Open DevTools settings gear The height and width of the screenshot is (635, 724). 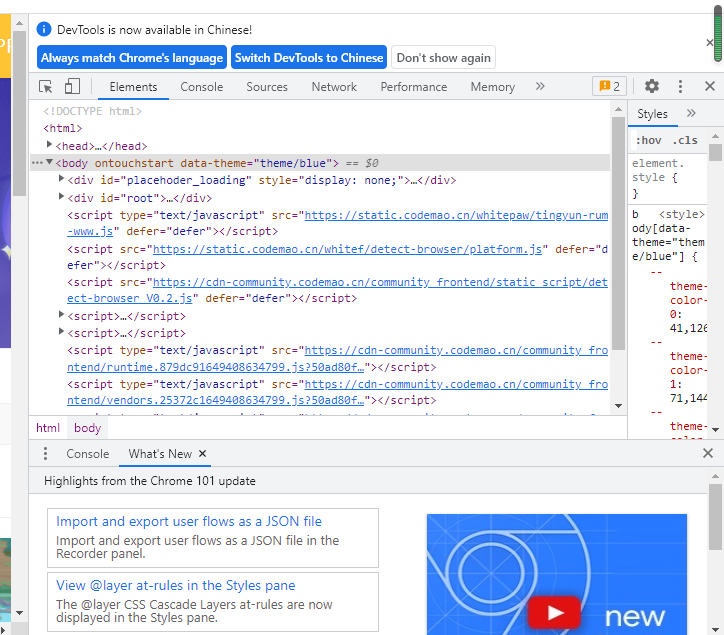(652, 86)
